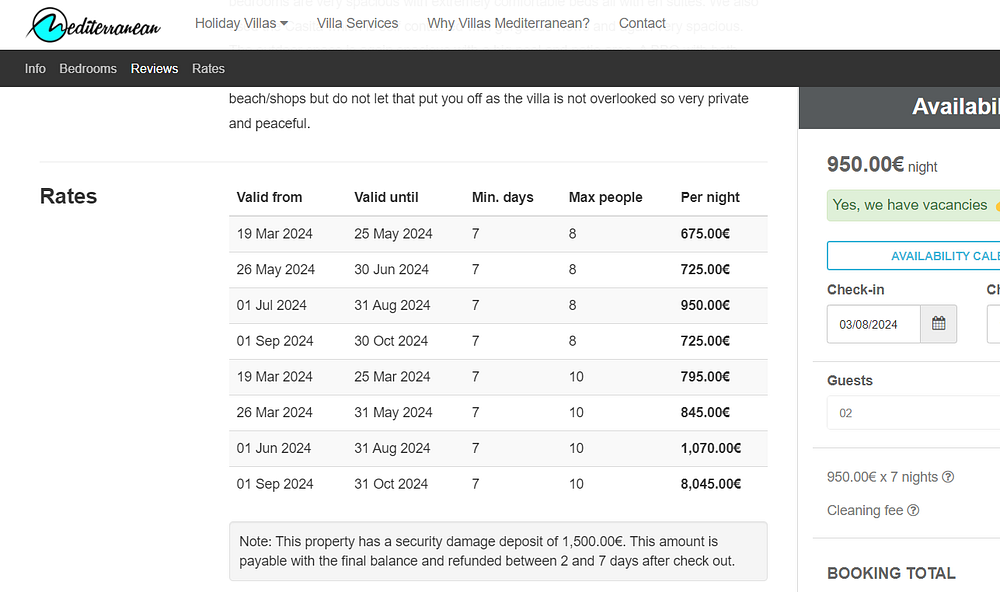
Task: Open the Holiday Villas dropdown menu
Action: point(241,23)
